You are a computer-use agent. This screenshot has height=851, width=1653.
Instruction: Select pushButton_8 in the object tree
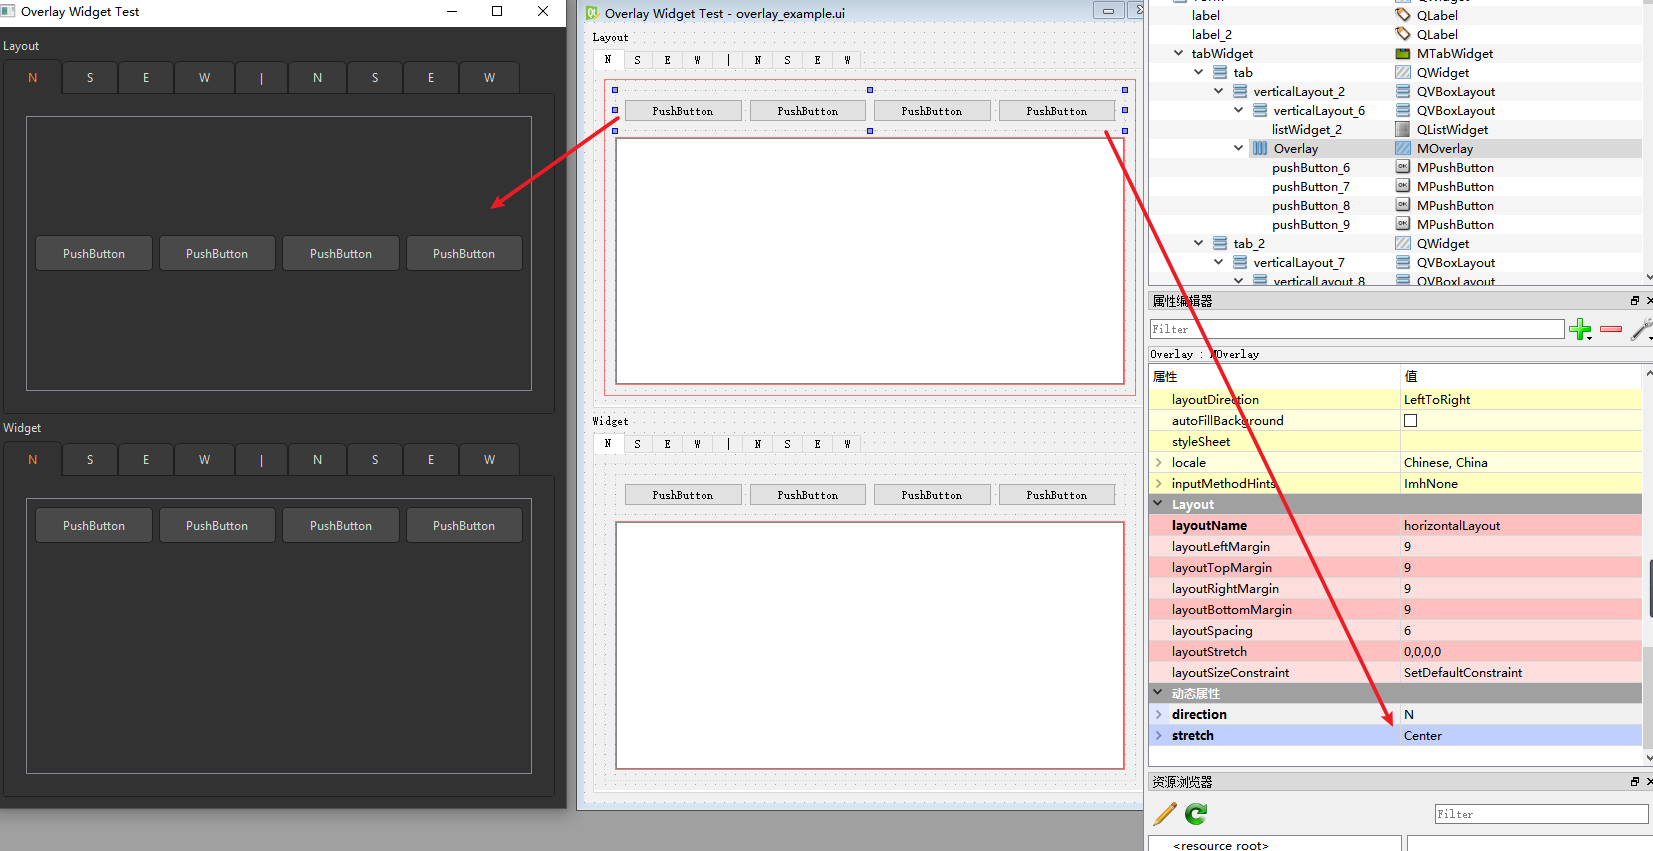tap(1310, 206)
